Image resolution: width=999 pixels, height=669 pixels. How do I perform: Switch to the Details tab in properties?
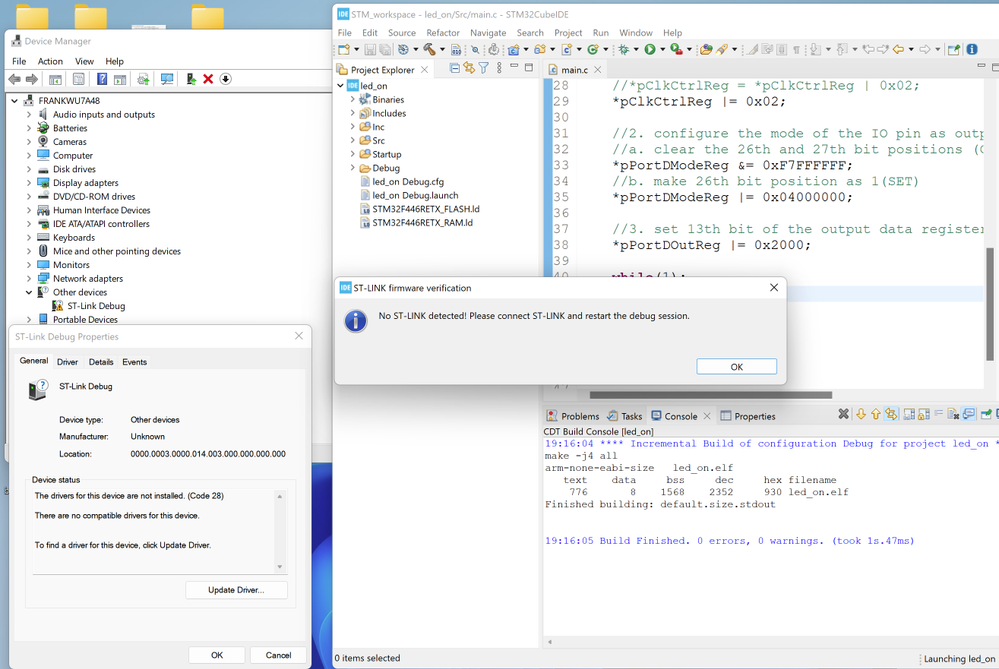click(x=101, y=362)
